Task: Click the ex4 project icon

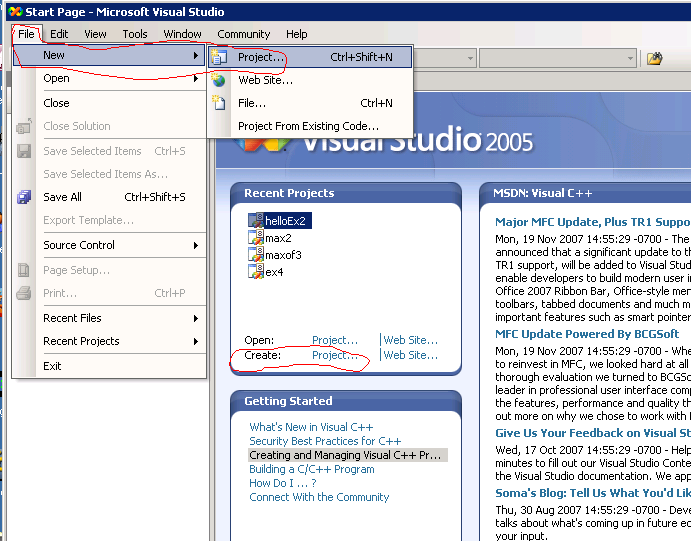Action: [256, 271]
